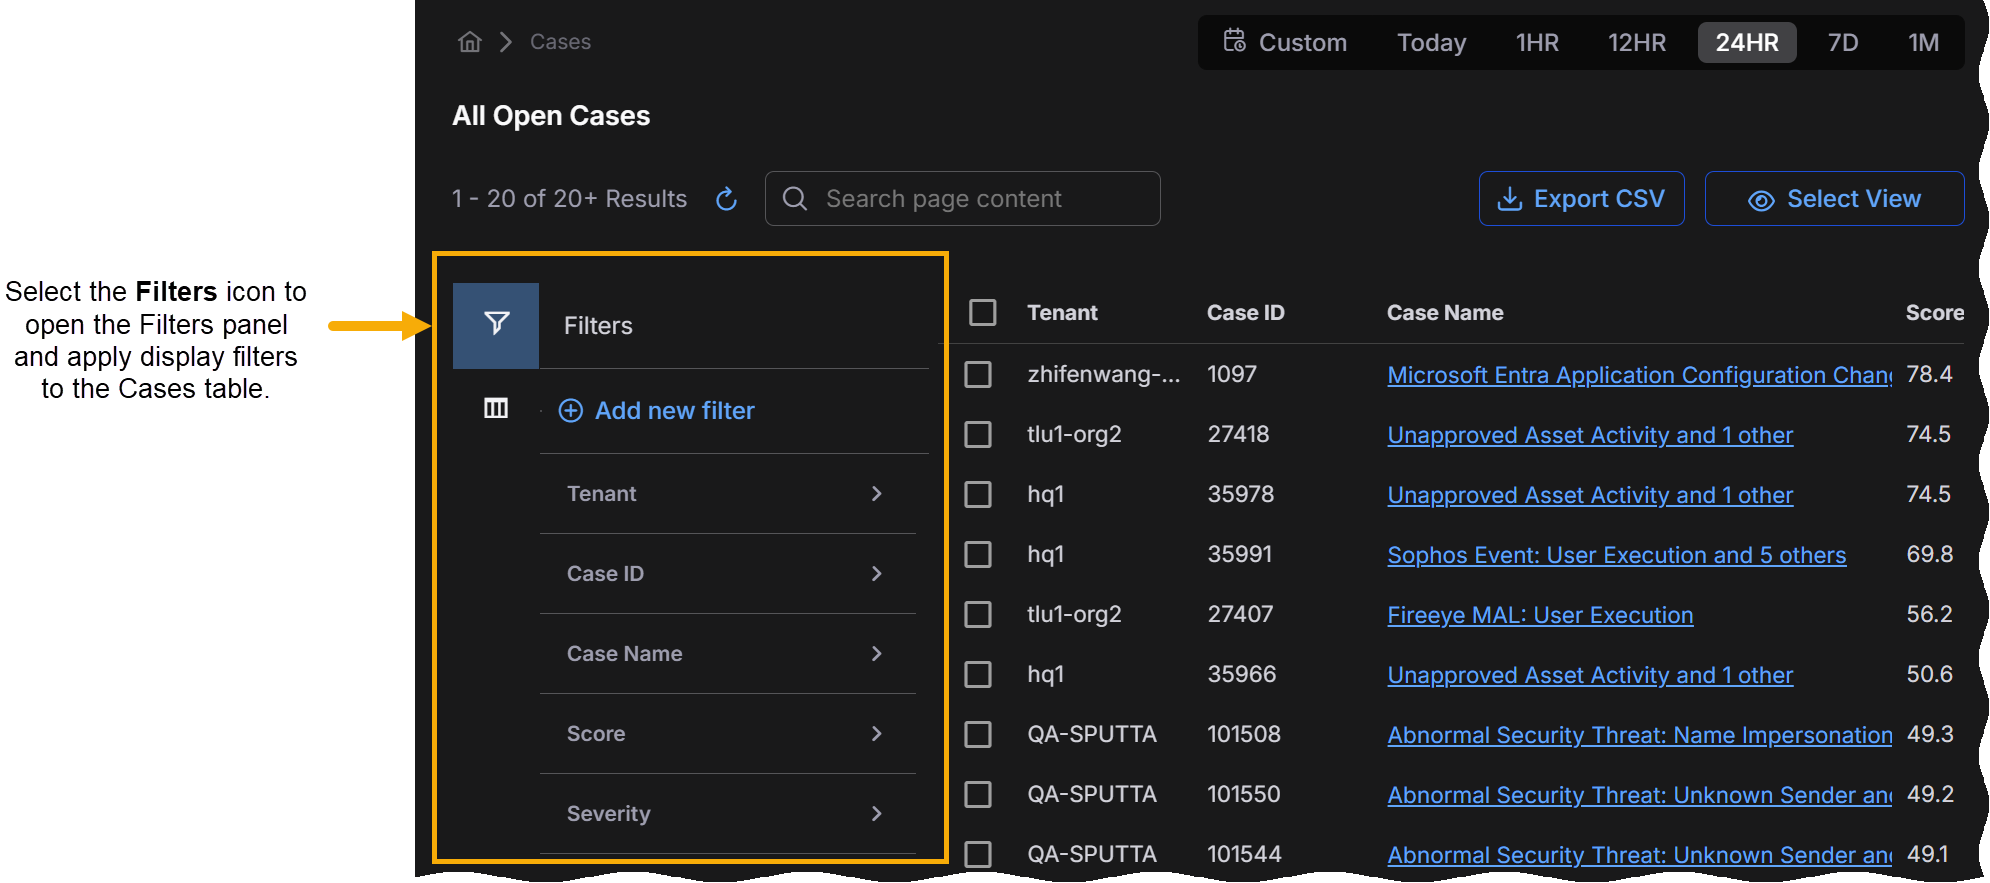1990x883 pixels.
Task: Select the checkbox for case 35991
Action: coord(978,555)
